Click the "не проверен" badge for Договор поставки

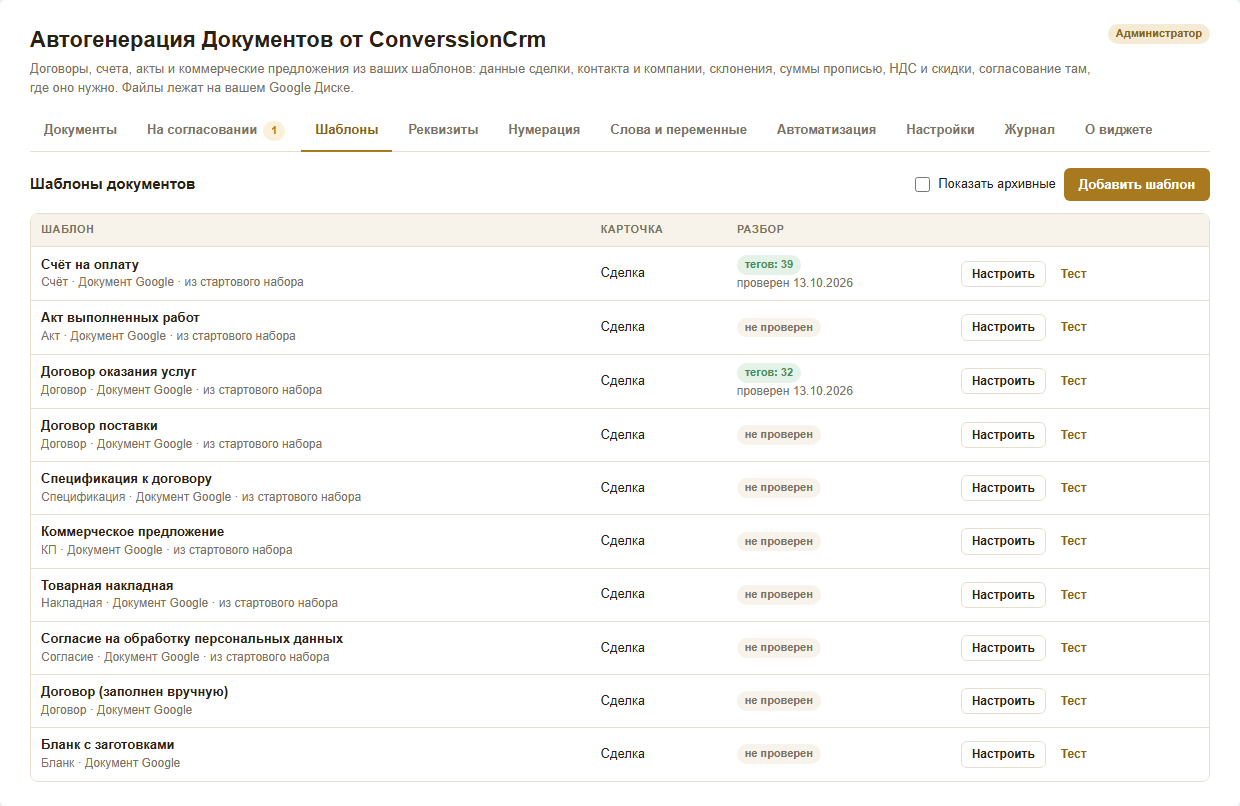779,435
